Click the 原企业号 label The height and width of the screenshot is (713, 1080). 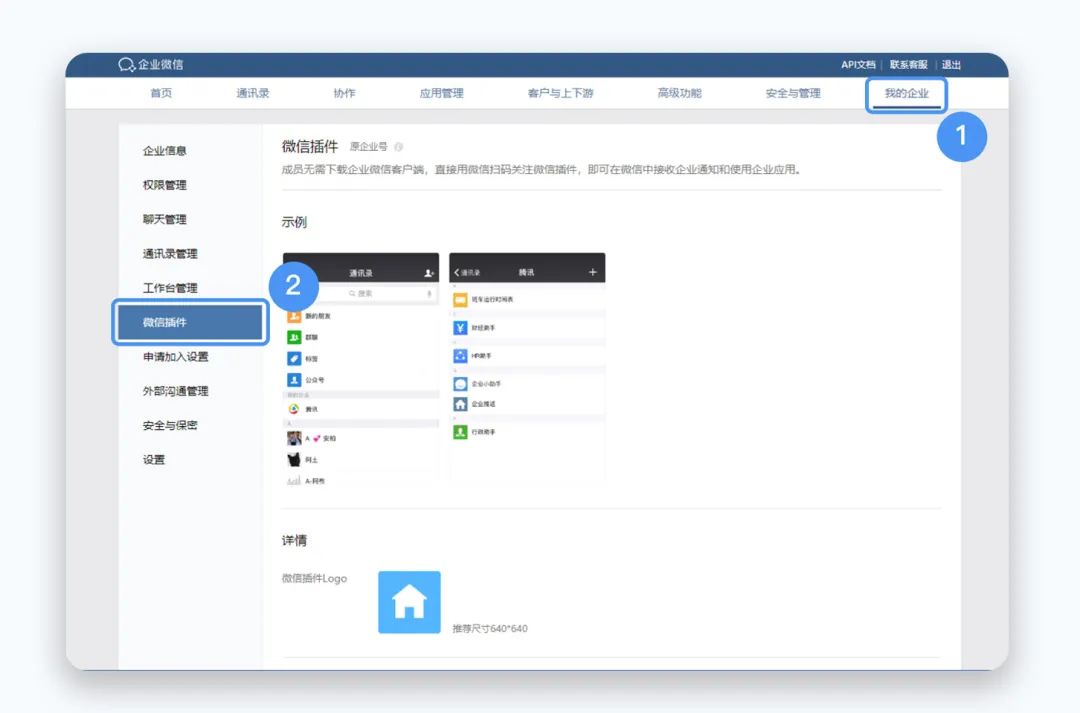(368, 147)
